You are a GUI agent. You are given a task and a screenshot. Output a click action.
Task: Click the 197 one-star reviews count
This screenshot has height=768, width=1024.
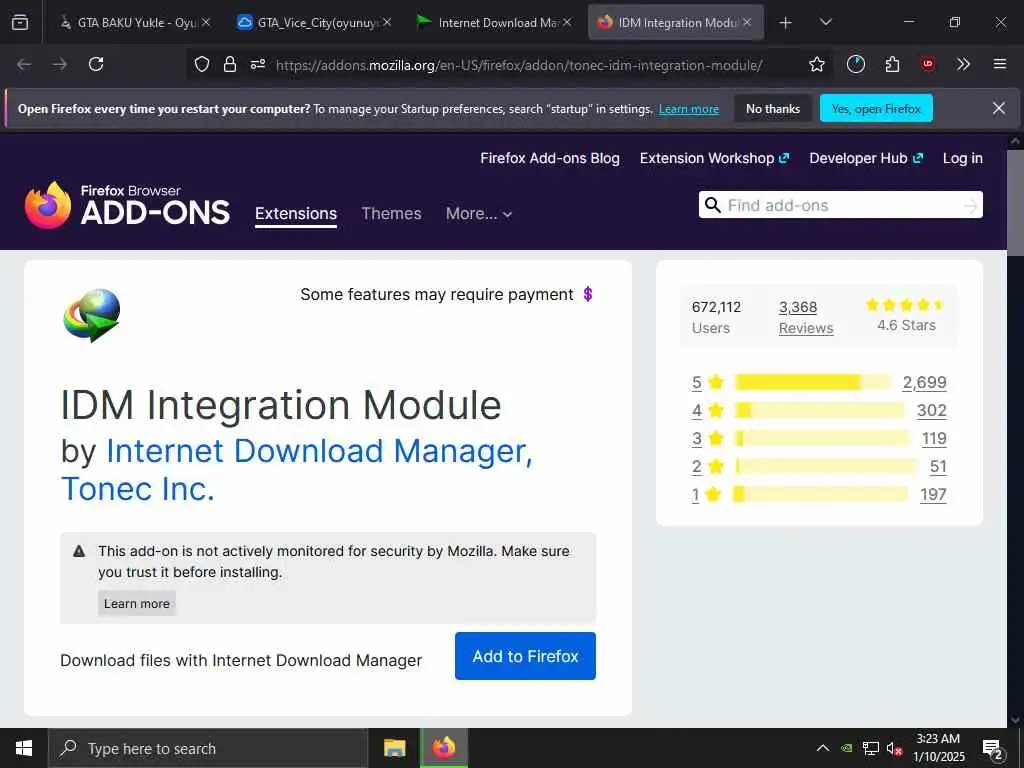(933, 494)
